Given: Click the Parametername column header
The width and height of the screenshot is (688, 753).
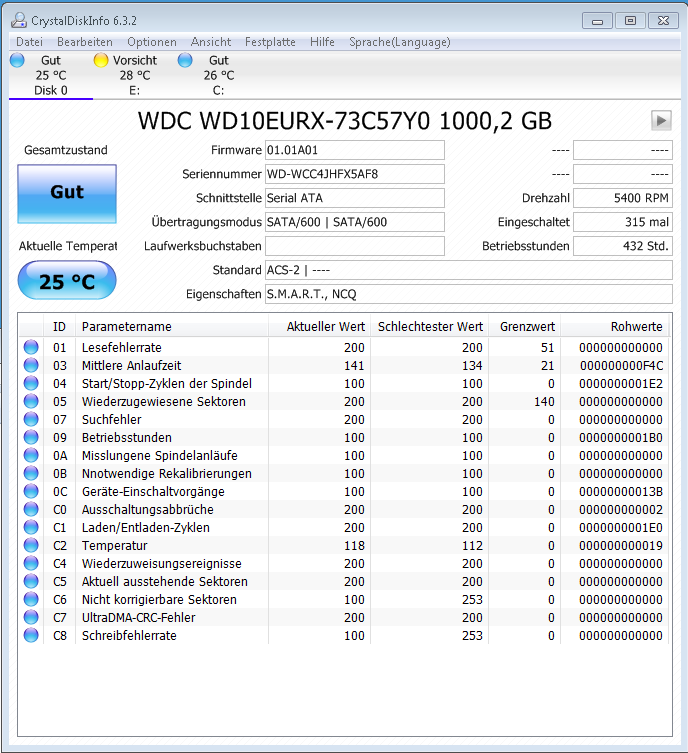Looking at the screenshot, I should (172, 327).
